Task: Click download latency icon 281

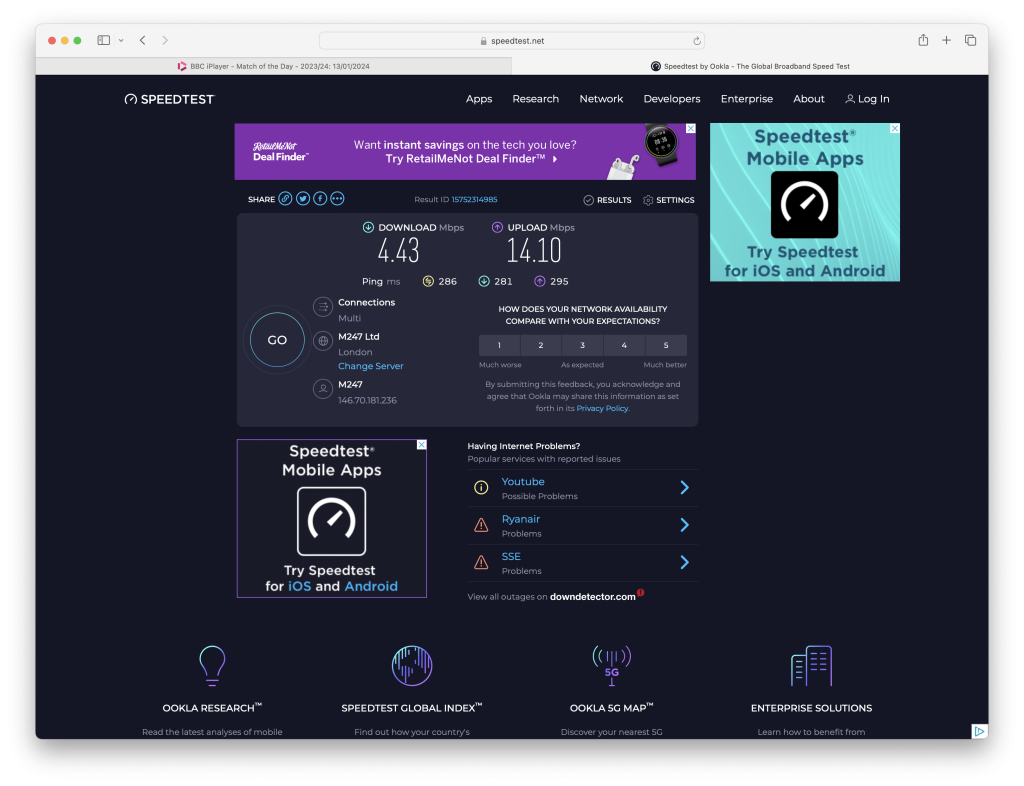Action: [484, 281]
